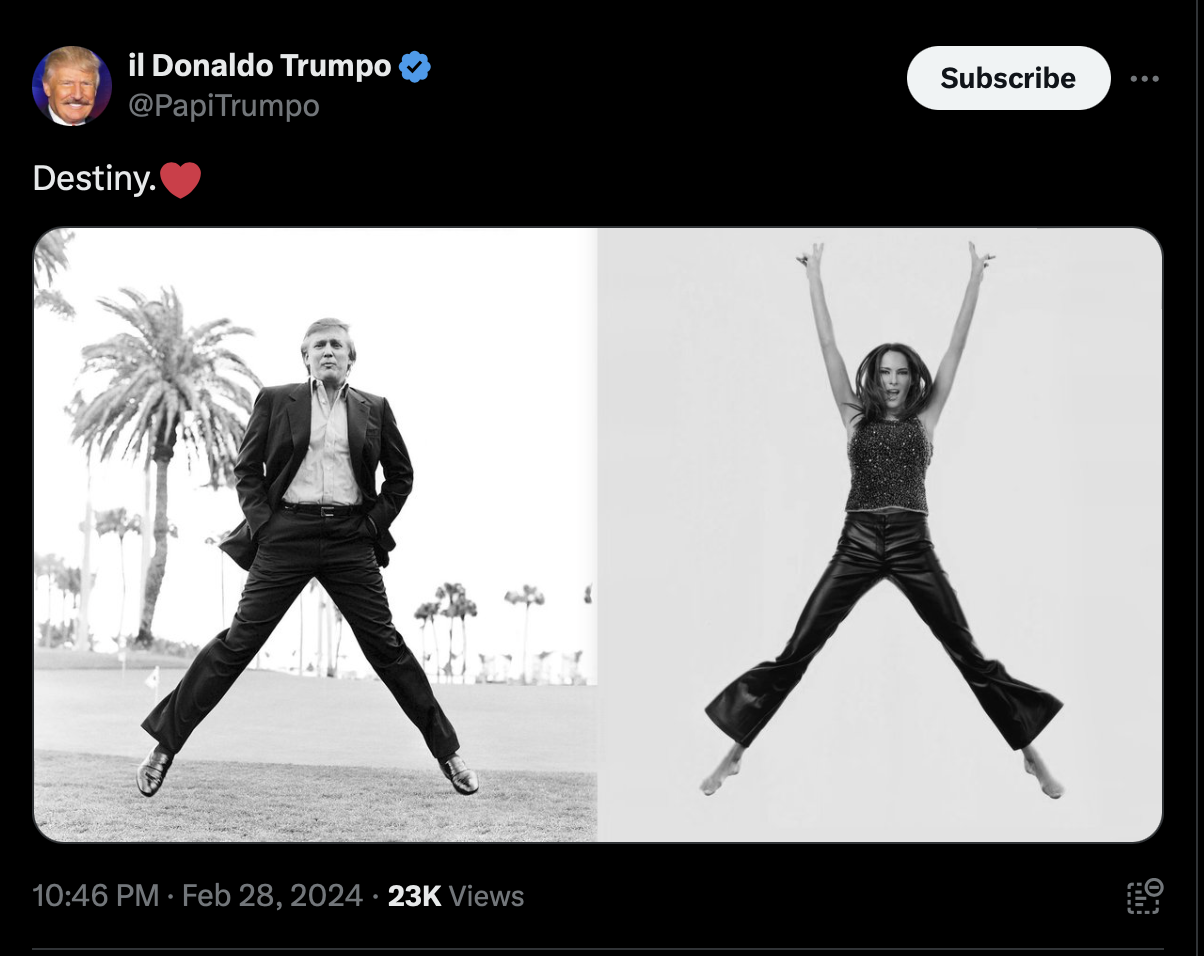Click the sequined top in the right photo
This screenshot has height=956, width=1204.
[888, 464]
